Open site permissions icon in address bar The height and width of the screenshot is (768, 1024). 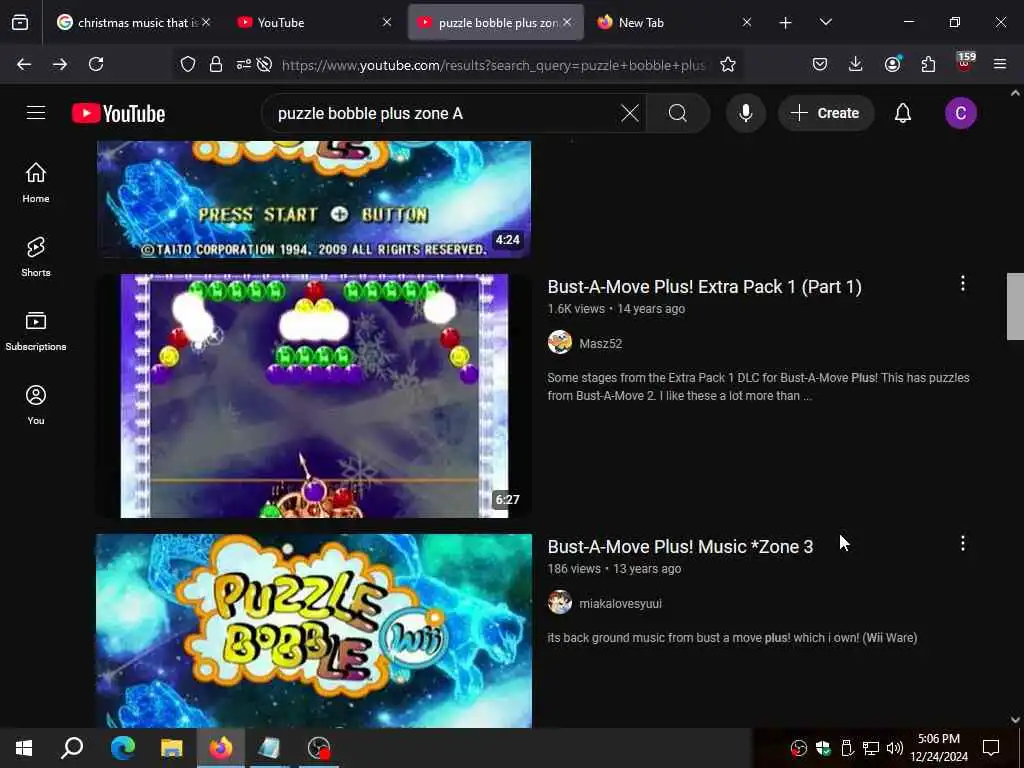pyautogui.click(x=244, y=64)
